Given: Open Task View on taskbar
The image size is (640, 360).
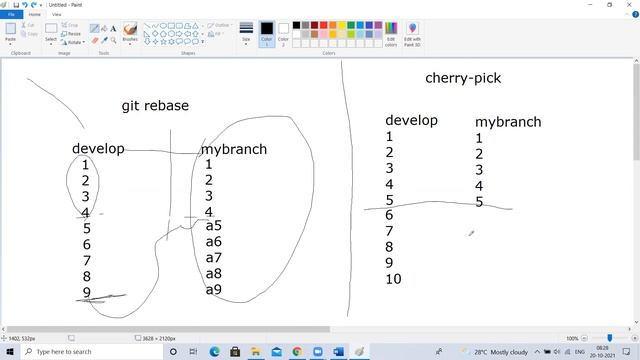Looking at the screenshot, I should 193,351.
